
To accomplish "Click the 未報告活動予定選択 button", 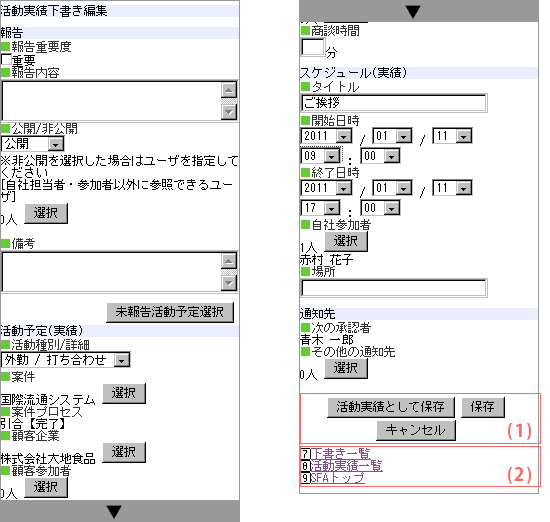I will point(170,312).
